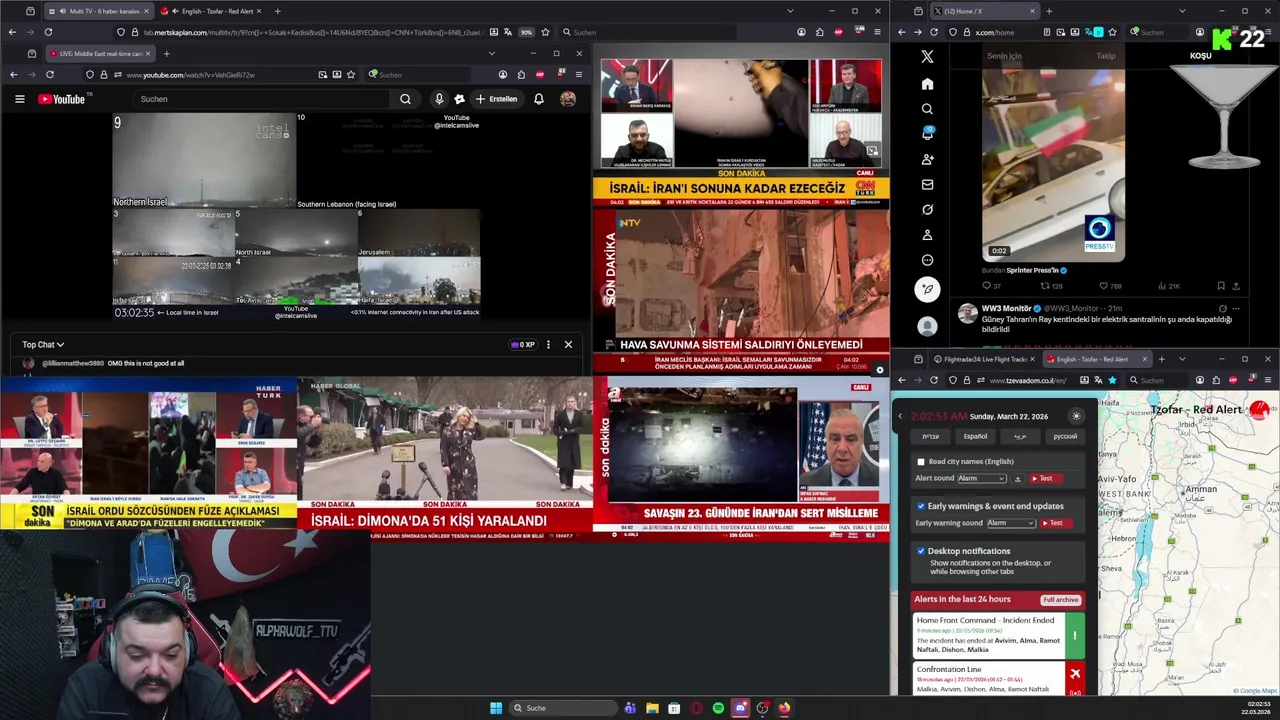This screenshot has width=1280, height=720.
Task: Open X profile person icon
Action: 927,235
